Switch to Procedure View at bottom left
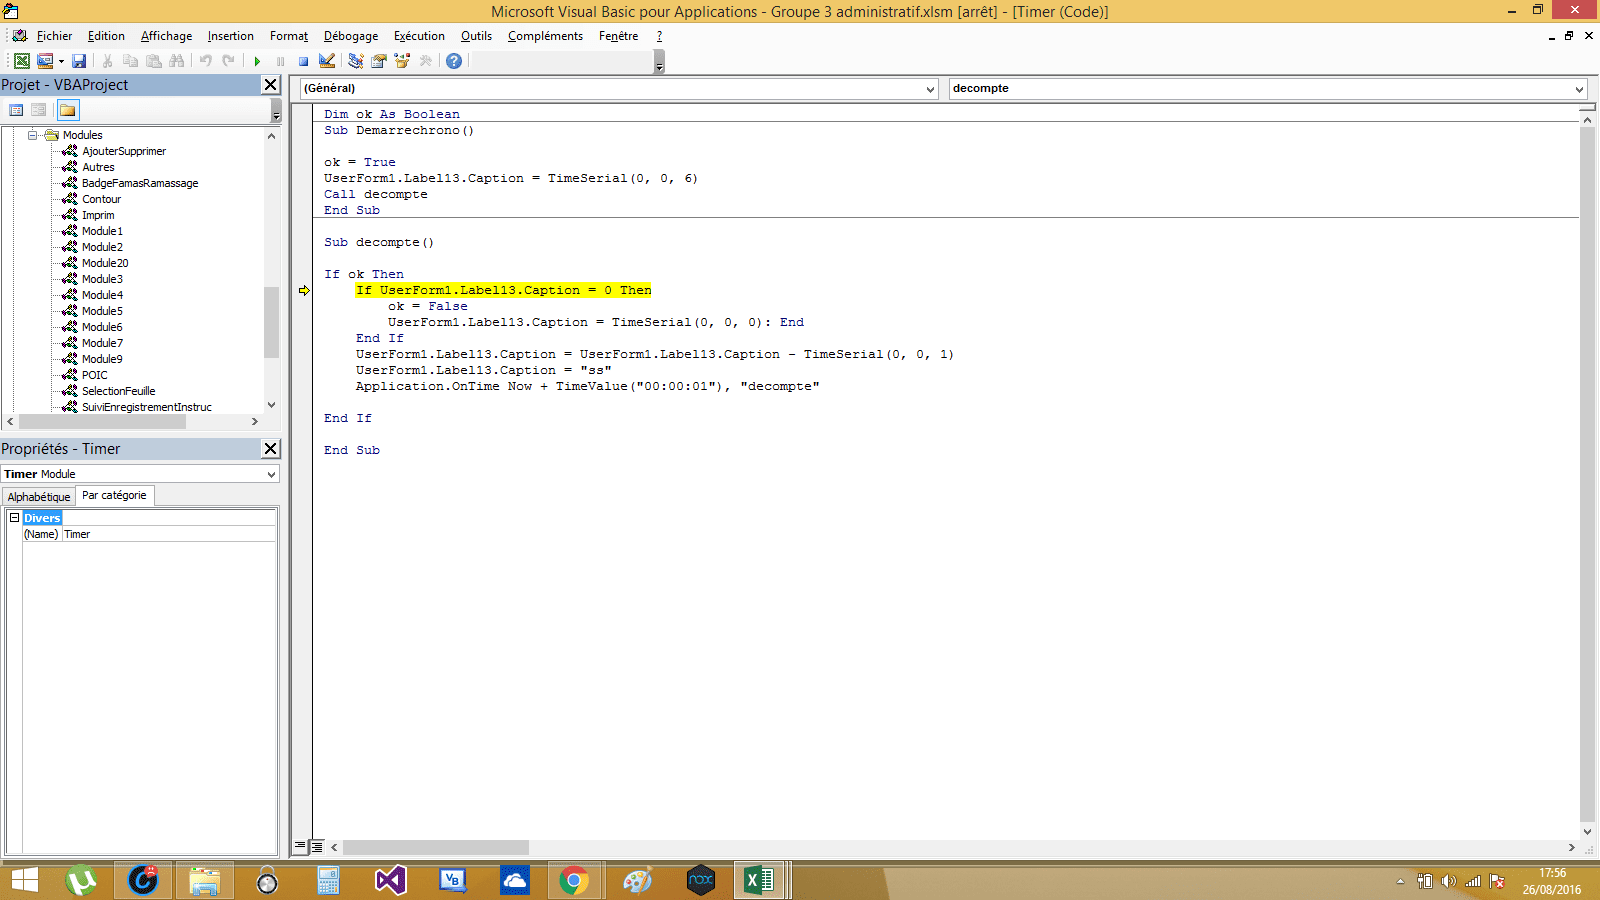 [x=300, y=846]
